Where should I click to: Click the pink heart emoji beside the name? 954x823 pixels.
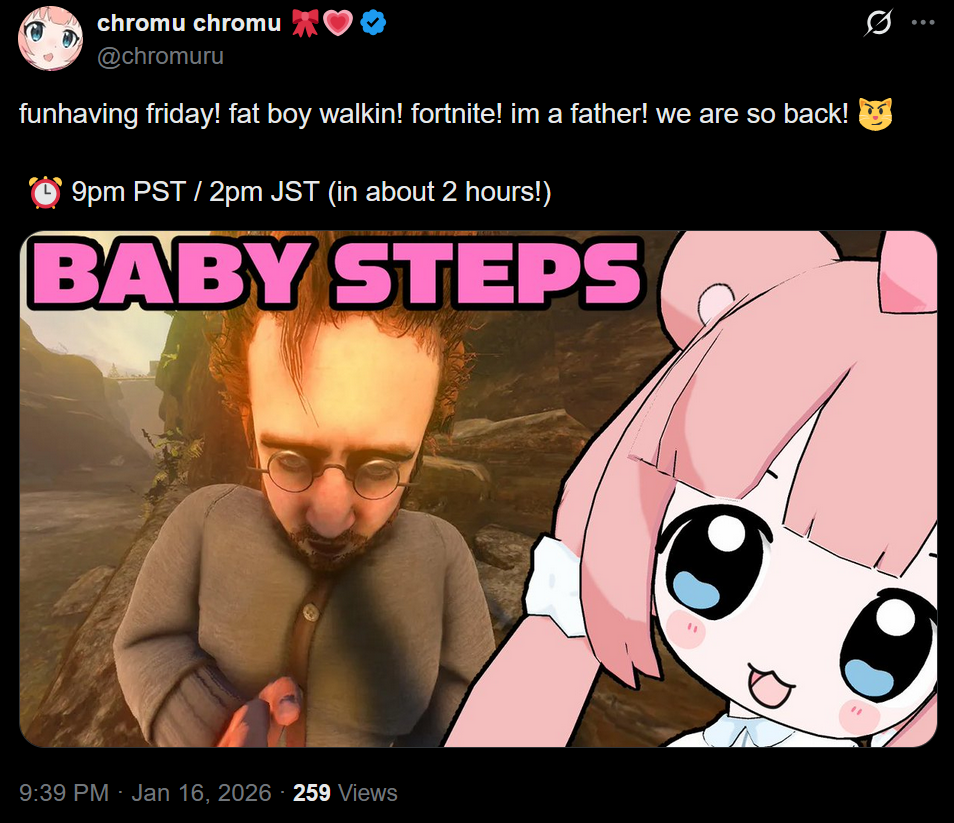click(338, 23)
